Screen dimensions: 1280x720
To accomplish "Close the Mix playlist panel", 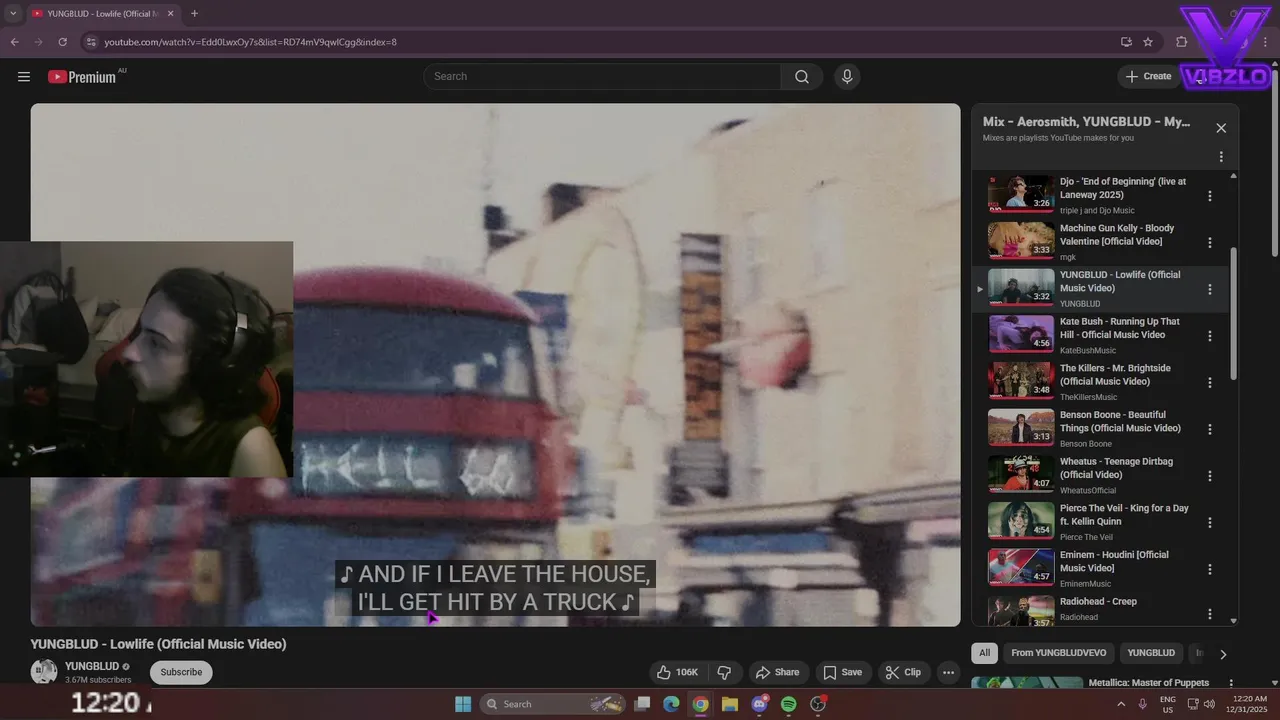I will tap(1221, 128).
